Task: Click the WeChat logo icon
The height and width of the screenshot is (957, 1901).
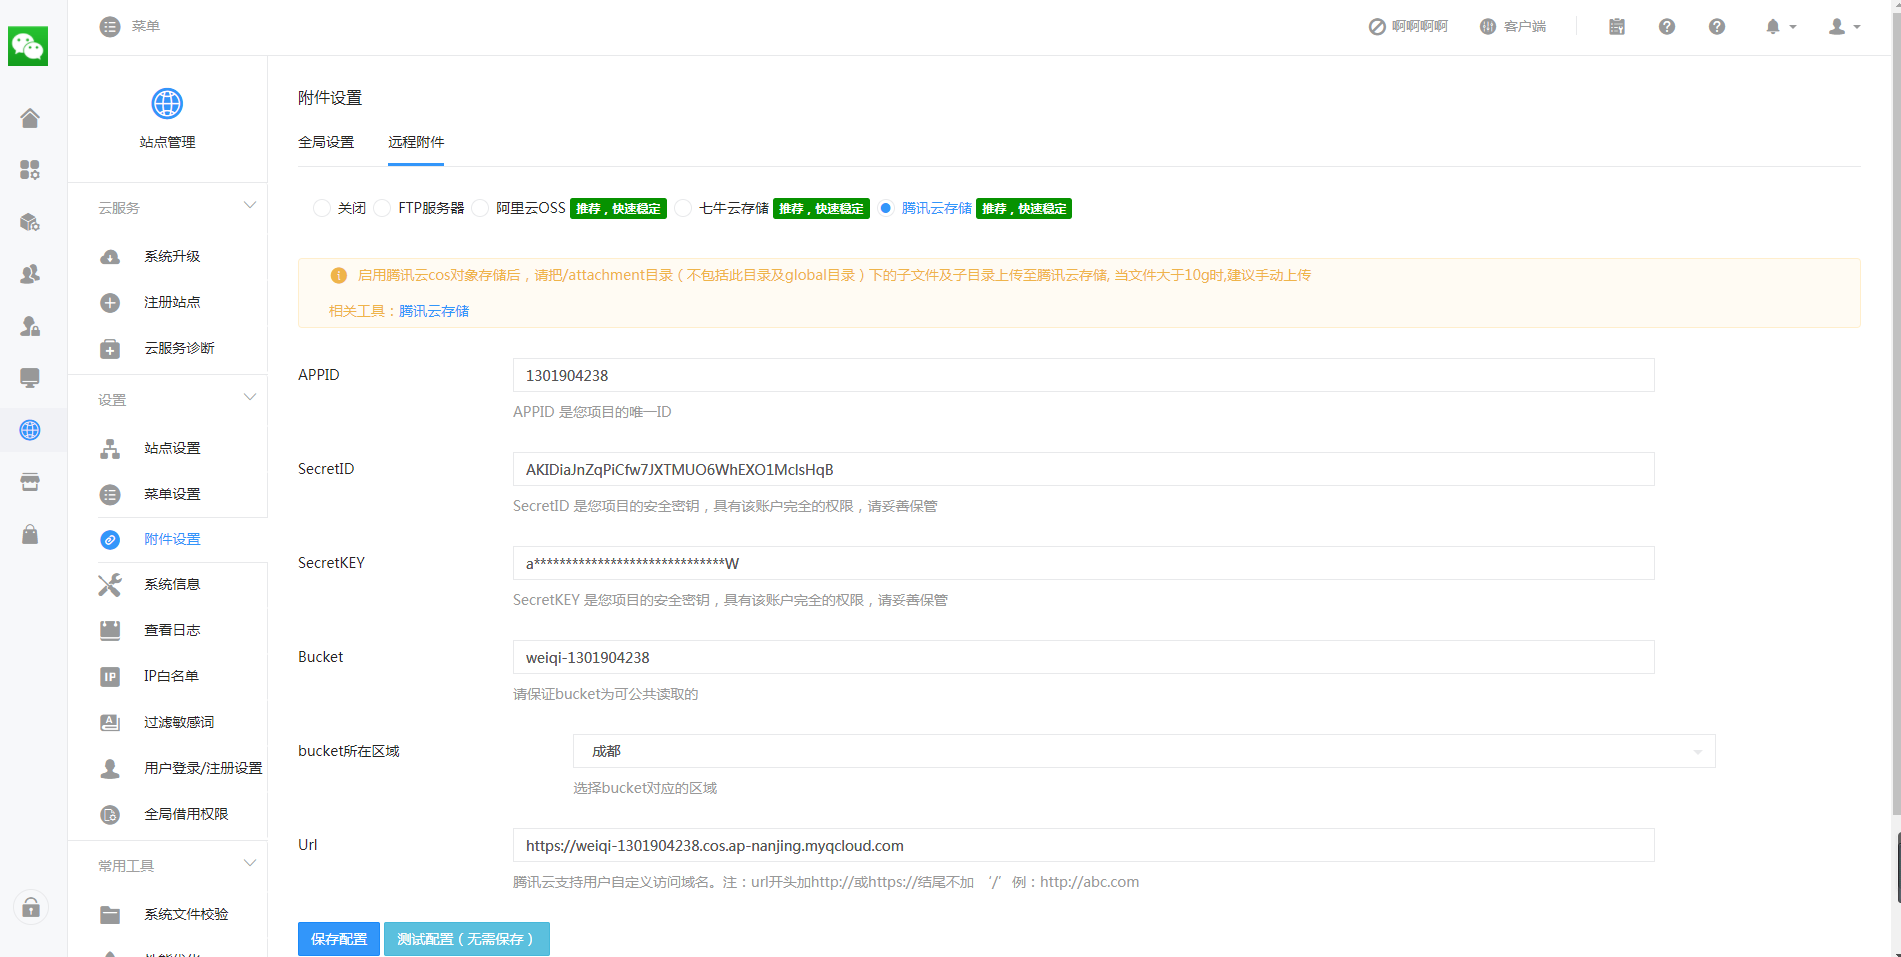Action: pyautogui.click(x=28, y=46)
